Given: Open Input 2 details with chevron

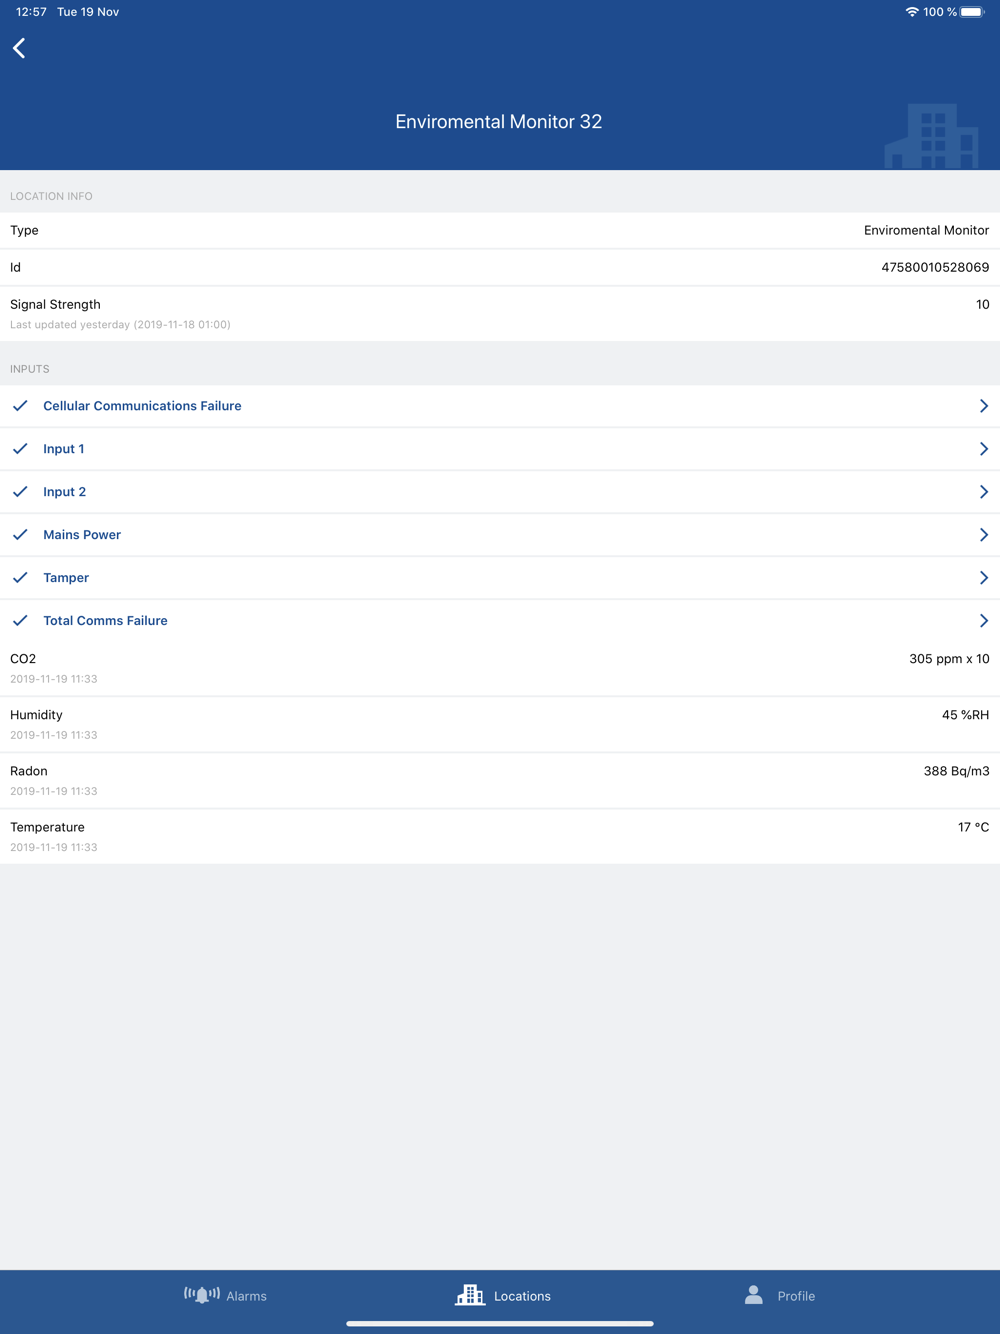Looking at the screenshot, I should [983, 492].
